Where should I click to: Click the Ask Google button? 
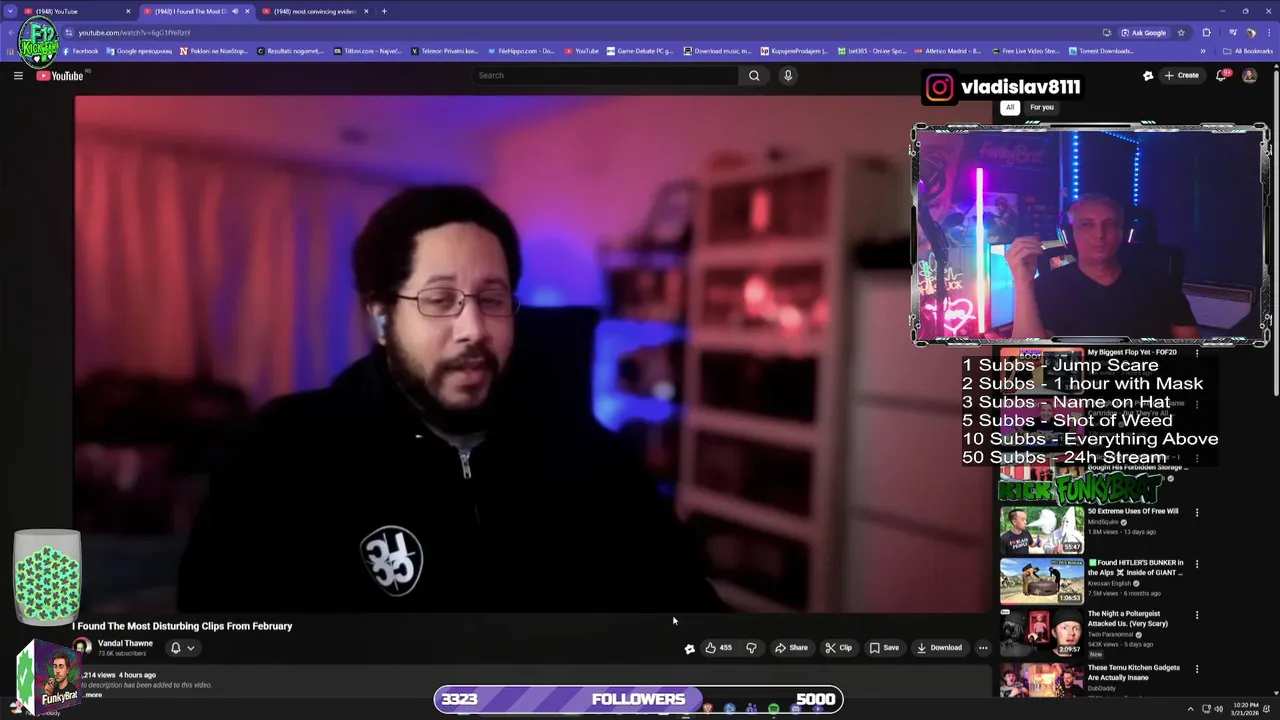pos(1144,32)
